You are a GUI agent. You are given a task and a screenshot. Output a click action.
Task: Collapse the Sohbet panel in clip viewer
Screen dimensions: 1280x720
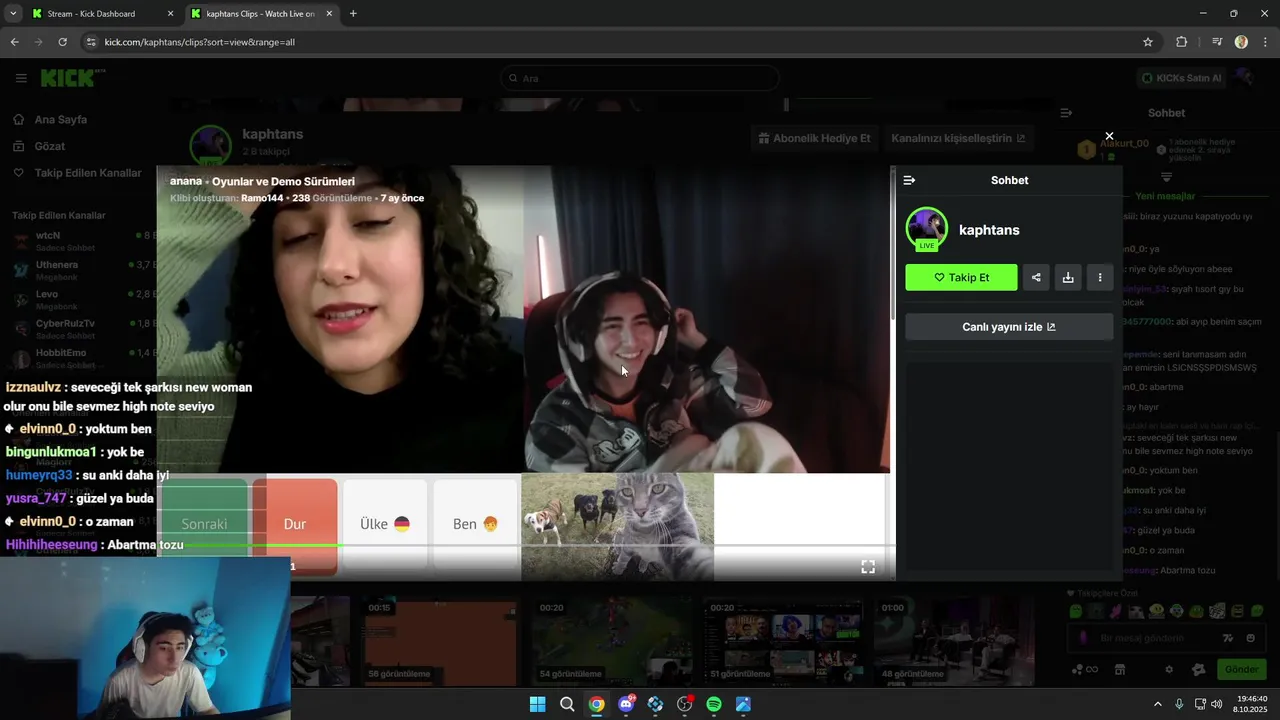(x=909, y=180)
